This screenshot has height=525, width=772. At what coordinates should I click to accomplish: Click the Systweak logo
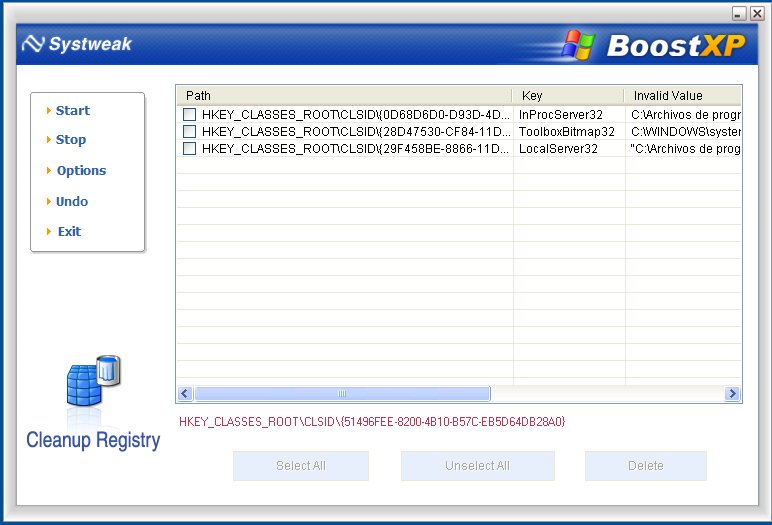click(x=77, y=44)
